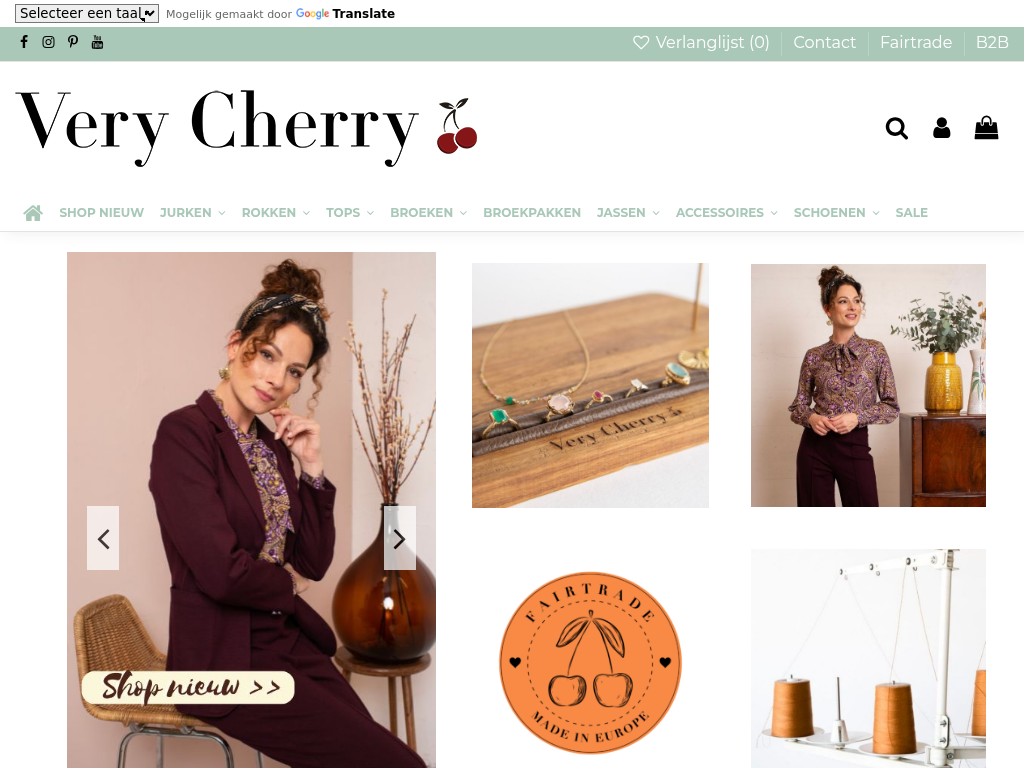1024x768 pixels.
Task: Open the user account icon
Action: click(942, 128)
